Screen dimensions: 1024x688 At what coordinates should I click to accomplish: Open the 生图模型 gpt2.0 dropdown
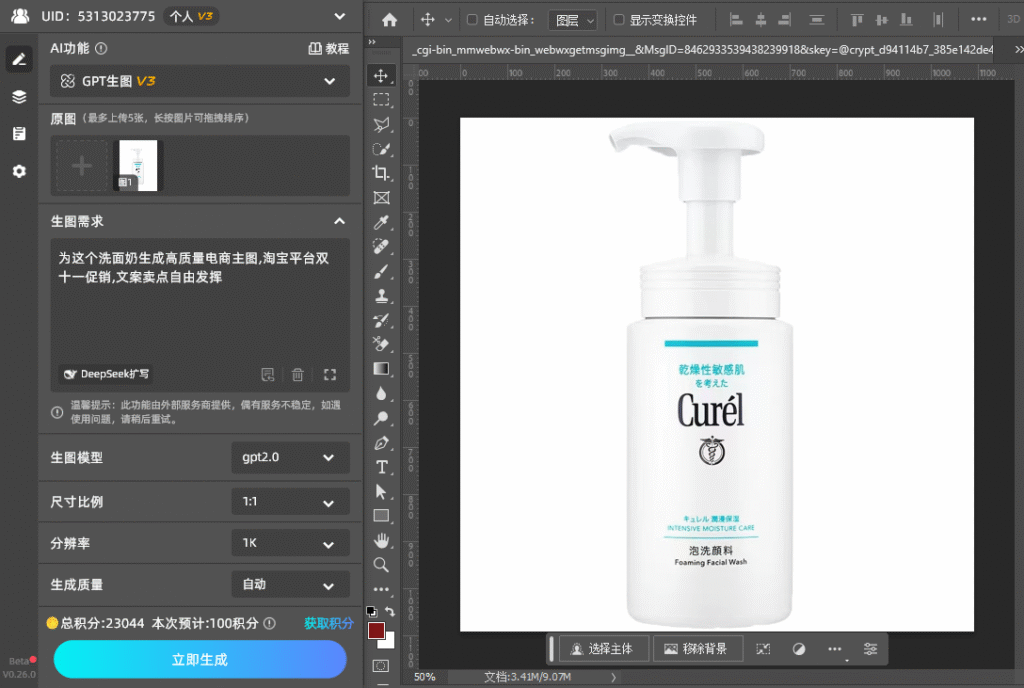point(291,458)
